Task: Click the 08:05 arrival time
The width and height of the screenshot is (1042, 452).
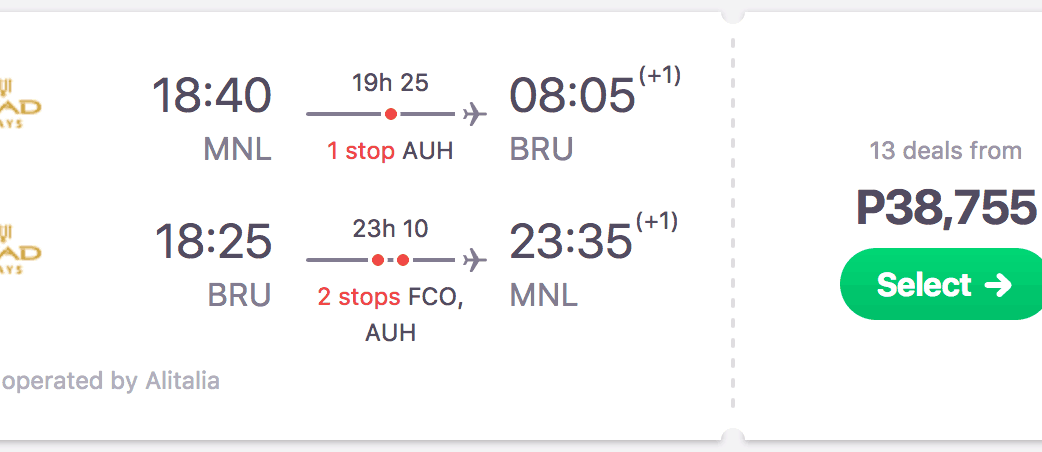Action: coord(572,96)
